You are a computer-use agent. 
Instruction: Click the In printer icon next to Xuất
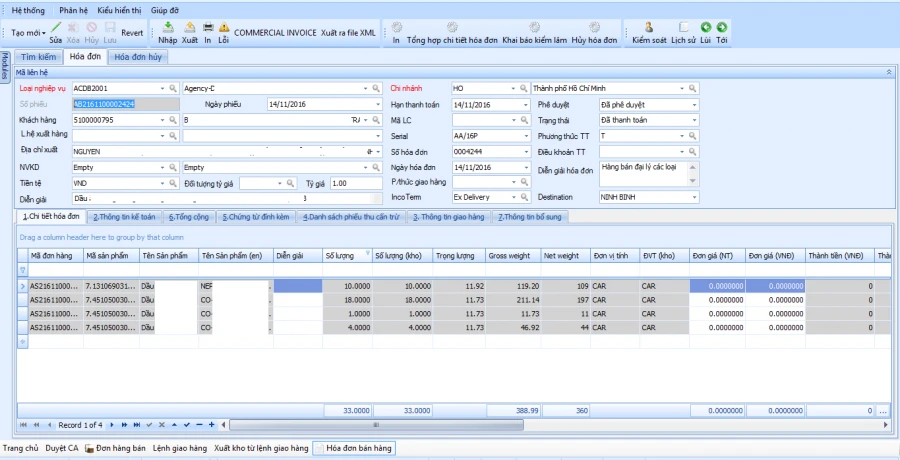pos(208,27)
